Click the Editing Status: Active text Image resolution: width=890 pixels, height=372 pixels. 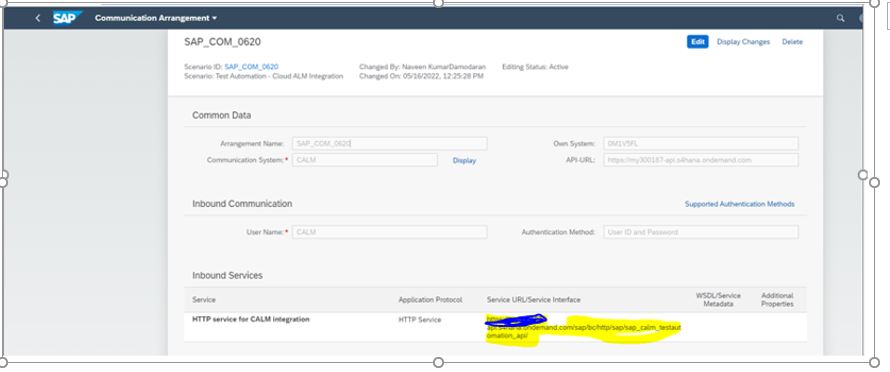pyautogui.click(x=535, y=67)
